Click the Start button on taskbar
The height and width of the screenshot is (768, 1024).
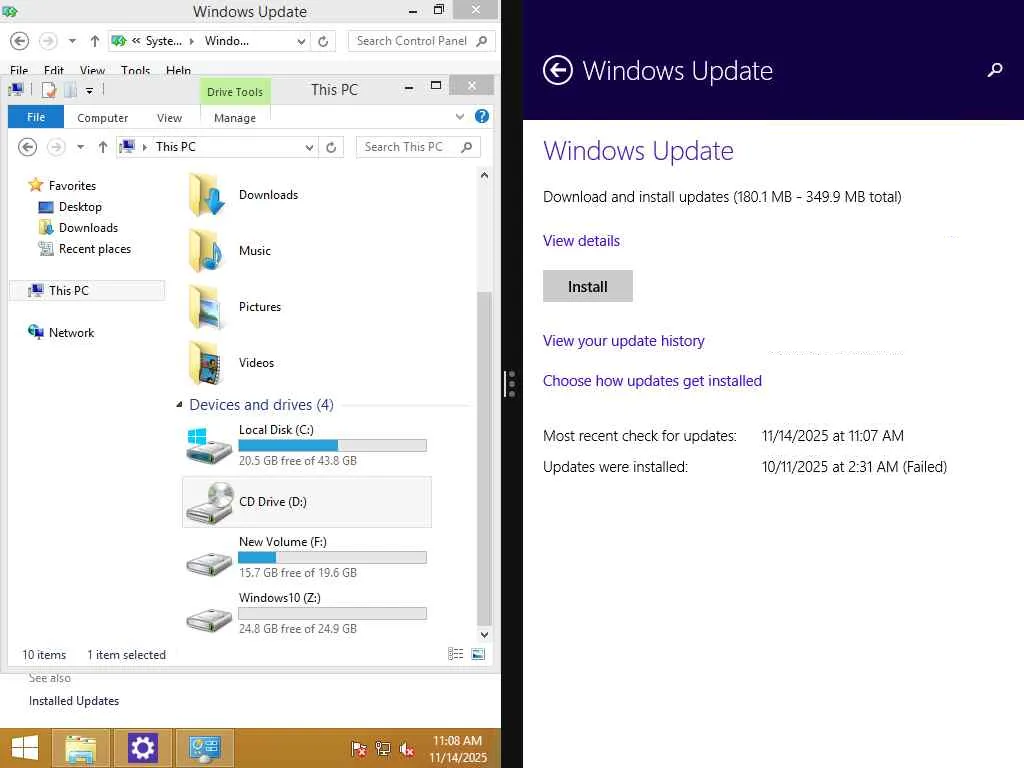pos(25,748)
